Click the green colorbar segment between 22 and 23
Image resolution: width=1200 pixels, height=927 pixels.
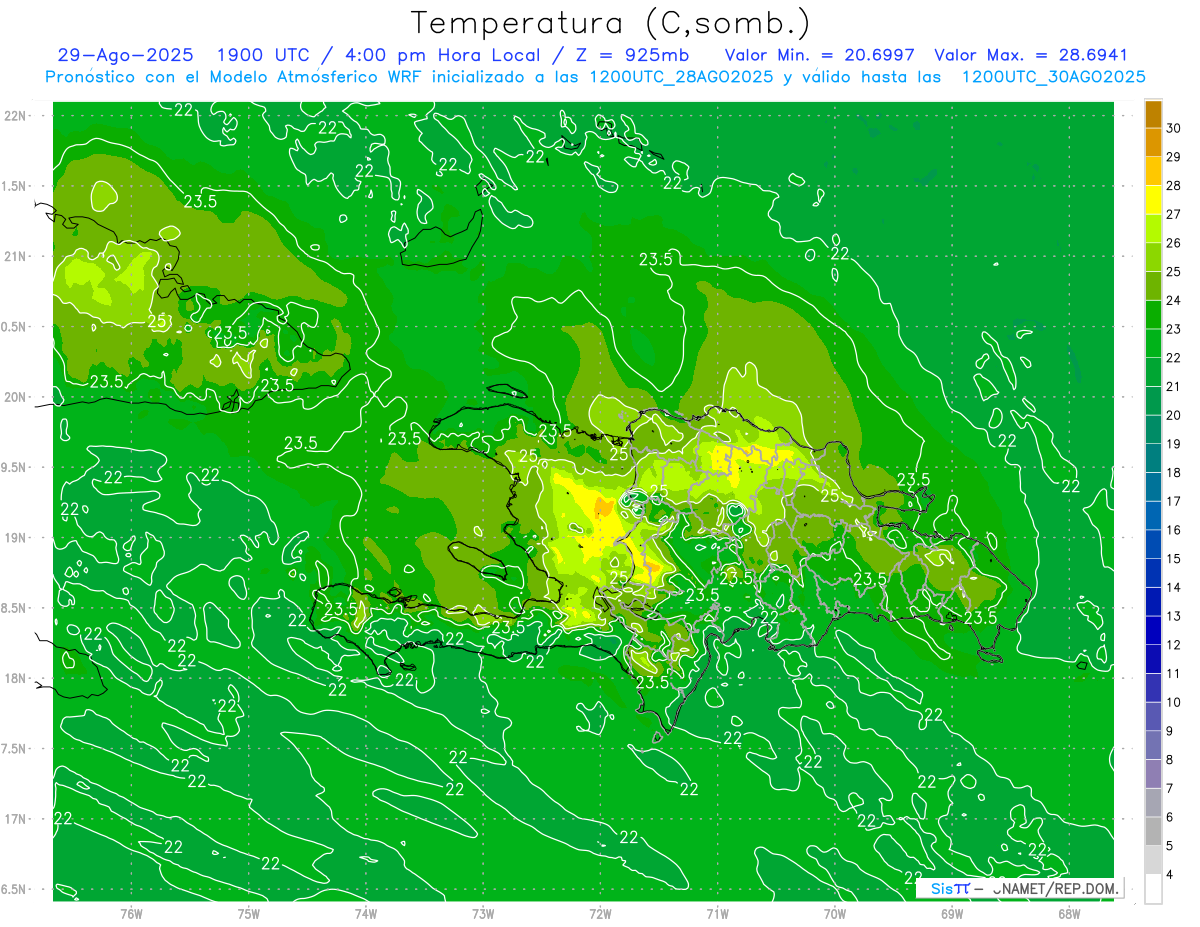[1154, 344]
